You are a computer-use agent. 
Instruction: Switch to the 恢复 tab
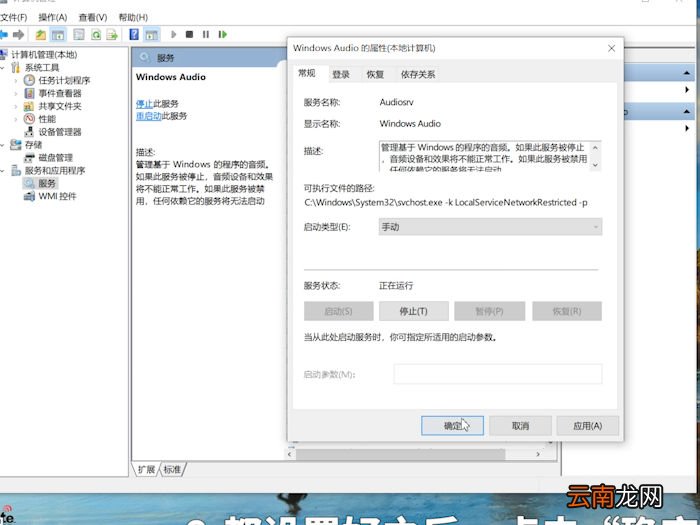click(x=375, y=75)
